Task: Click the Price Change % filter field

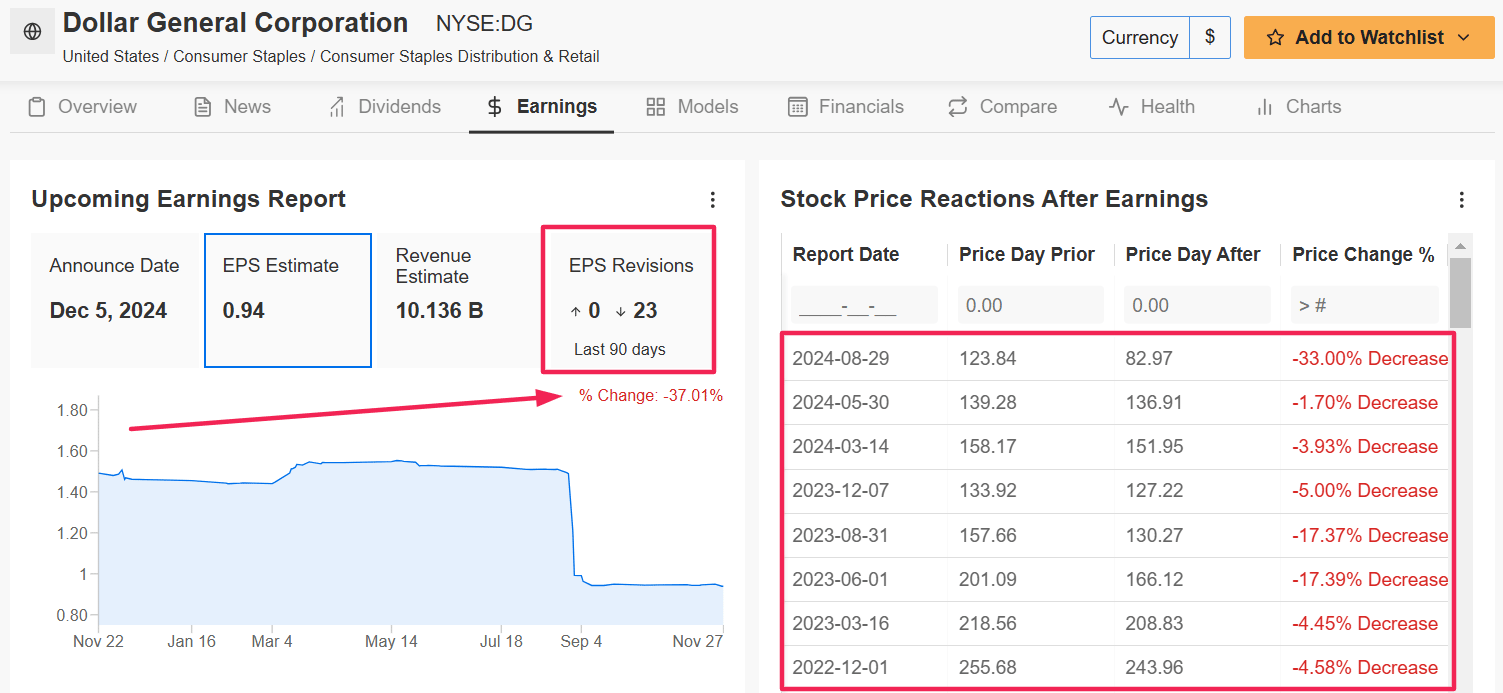Action: coord(1364,305)
